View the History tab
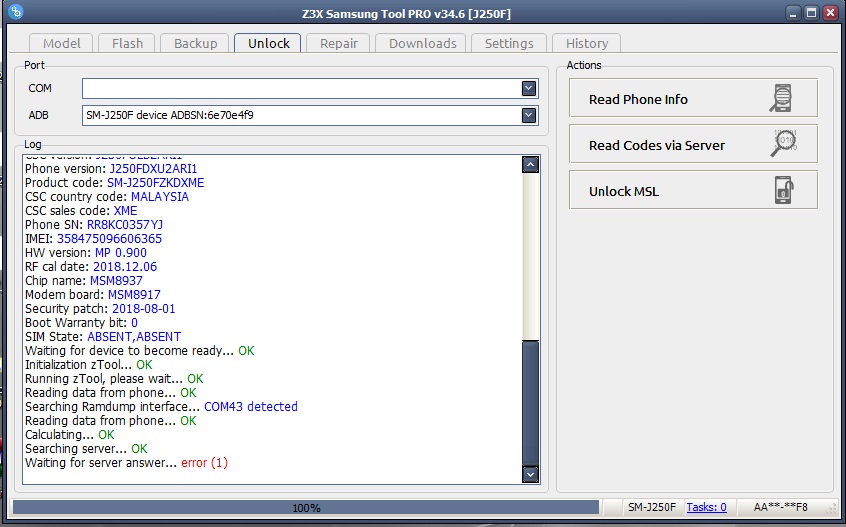 pos(586,43)
